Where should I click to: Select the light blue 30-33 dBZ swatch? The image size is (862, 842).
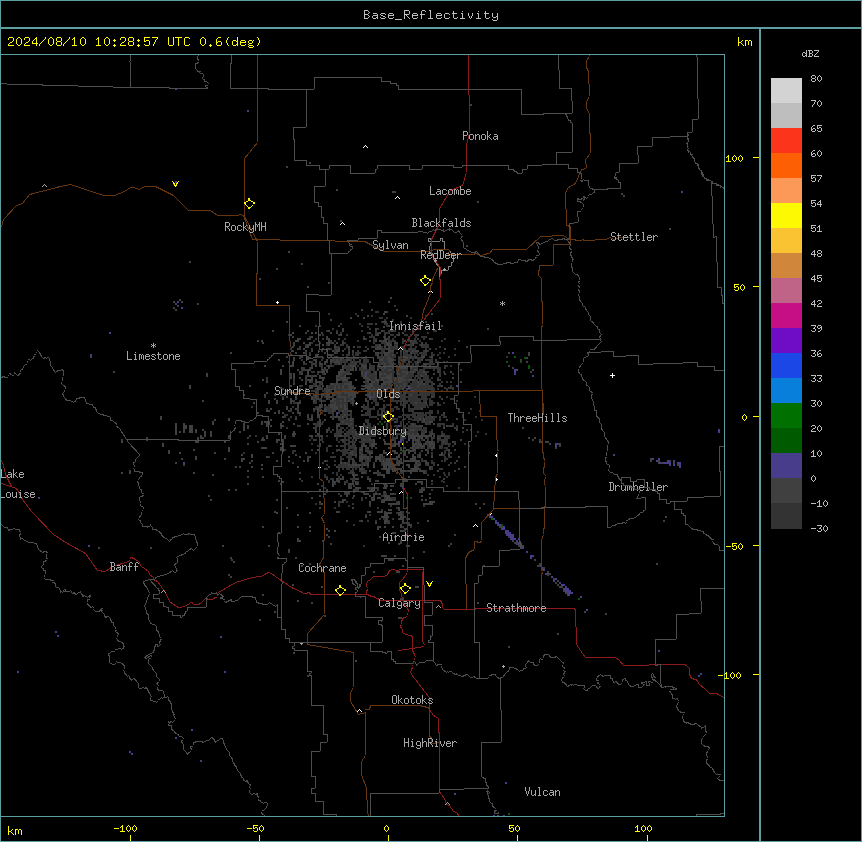coord(786,390)
